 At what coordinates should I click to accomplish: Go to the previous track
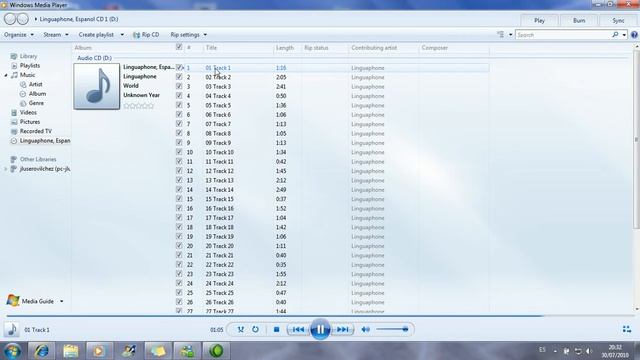pos(298,329)
